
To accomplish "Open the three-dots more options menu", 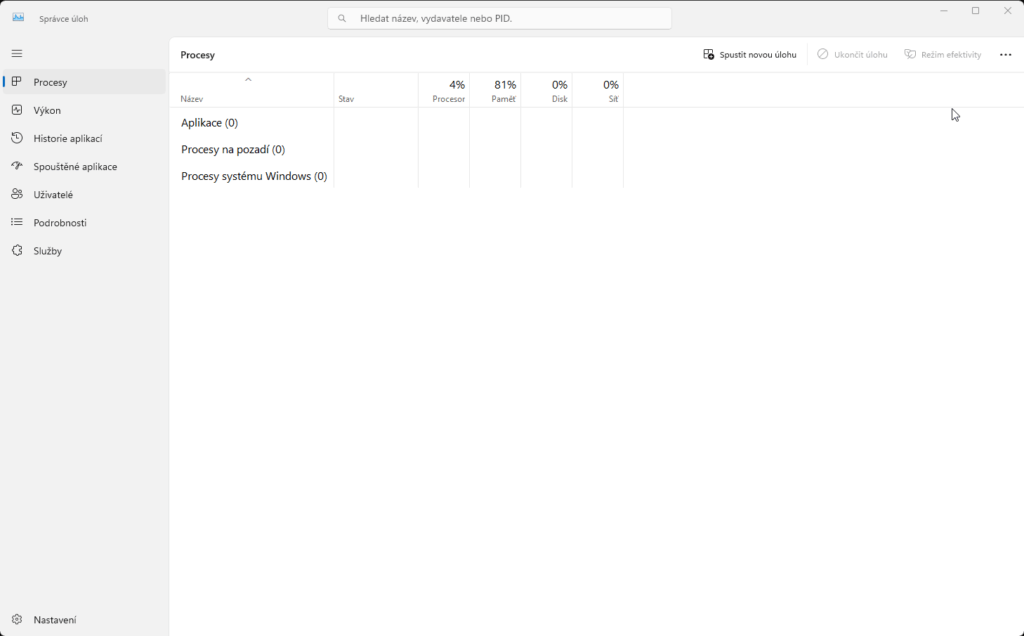I will (1005, 55).
